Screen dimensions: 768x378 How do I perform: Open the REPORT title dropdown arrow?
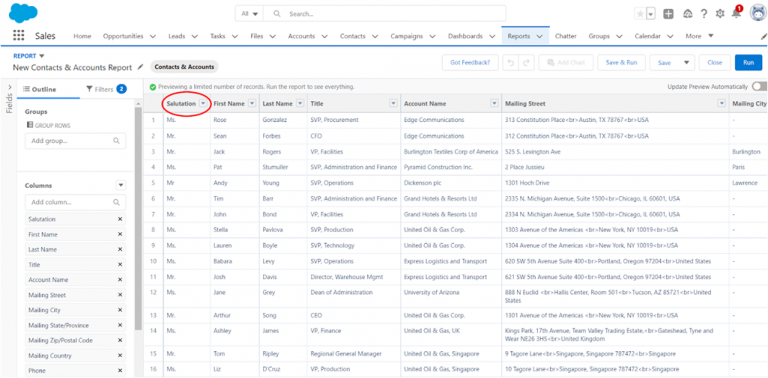pos(42,56)
